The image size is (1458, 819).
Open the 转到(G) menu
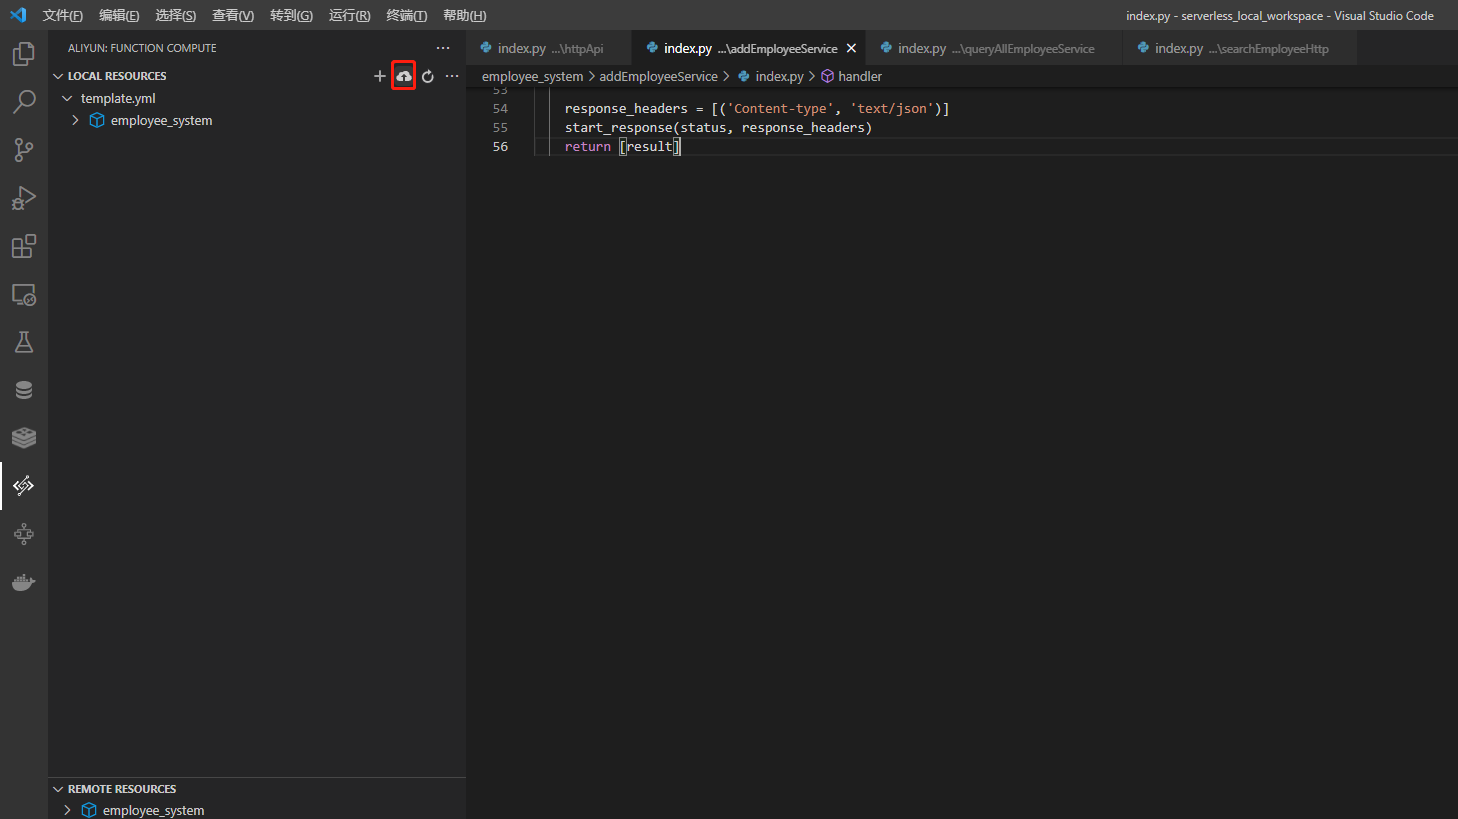coord(291,15)
